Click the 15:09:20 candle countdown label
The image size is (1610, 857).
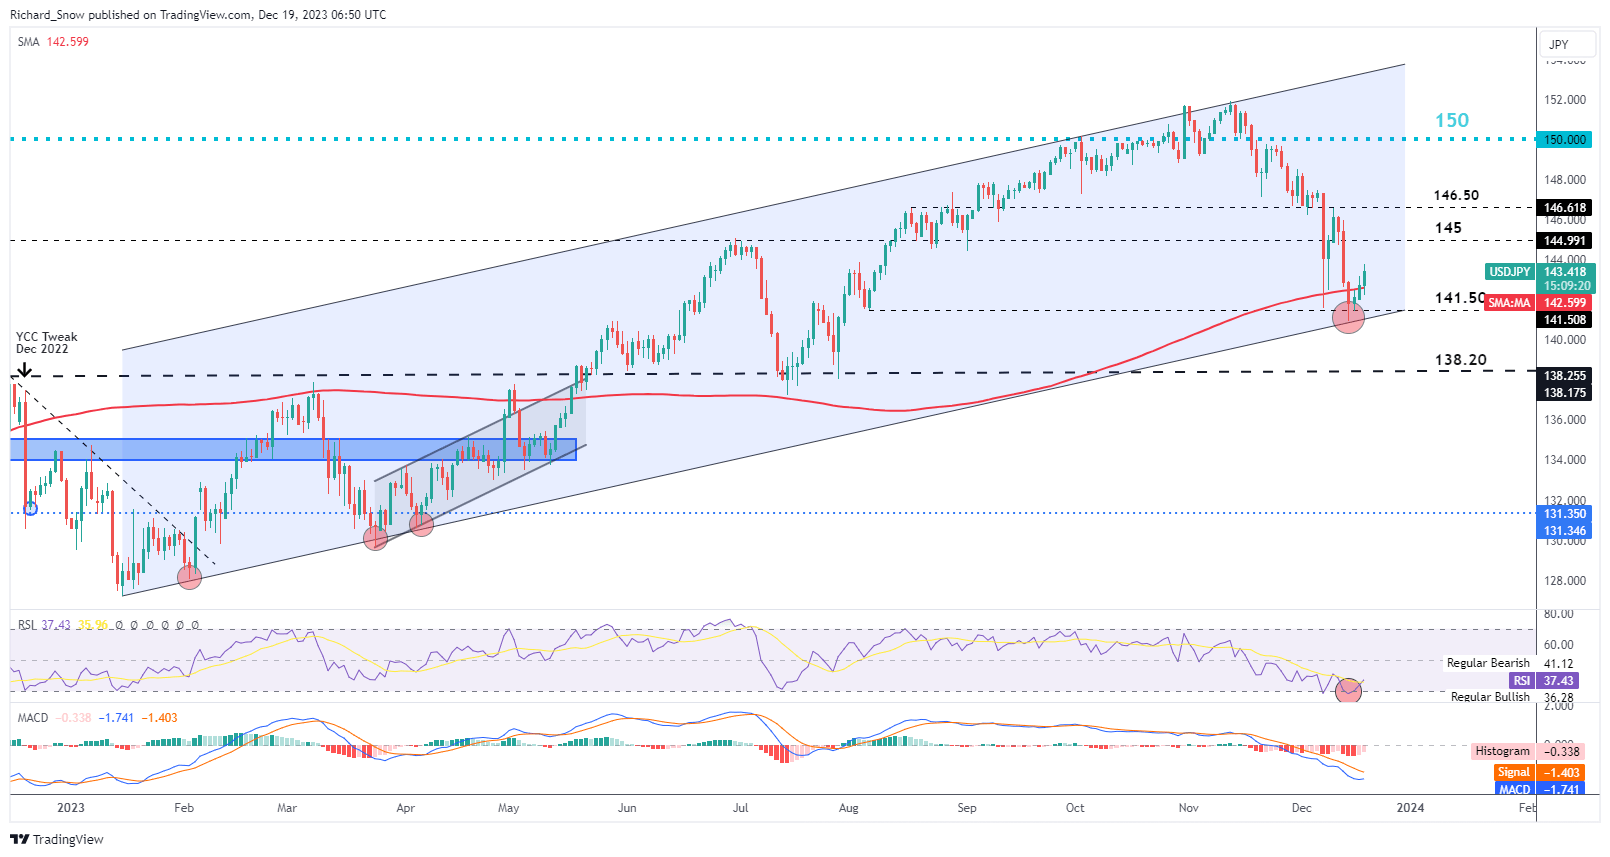pyautogui.click(x=1566, y=286)
